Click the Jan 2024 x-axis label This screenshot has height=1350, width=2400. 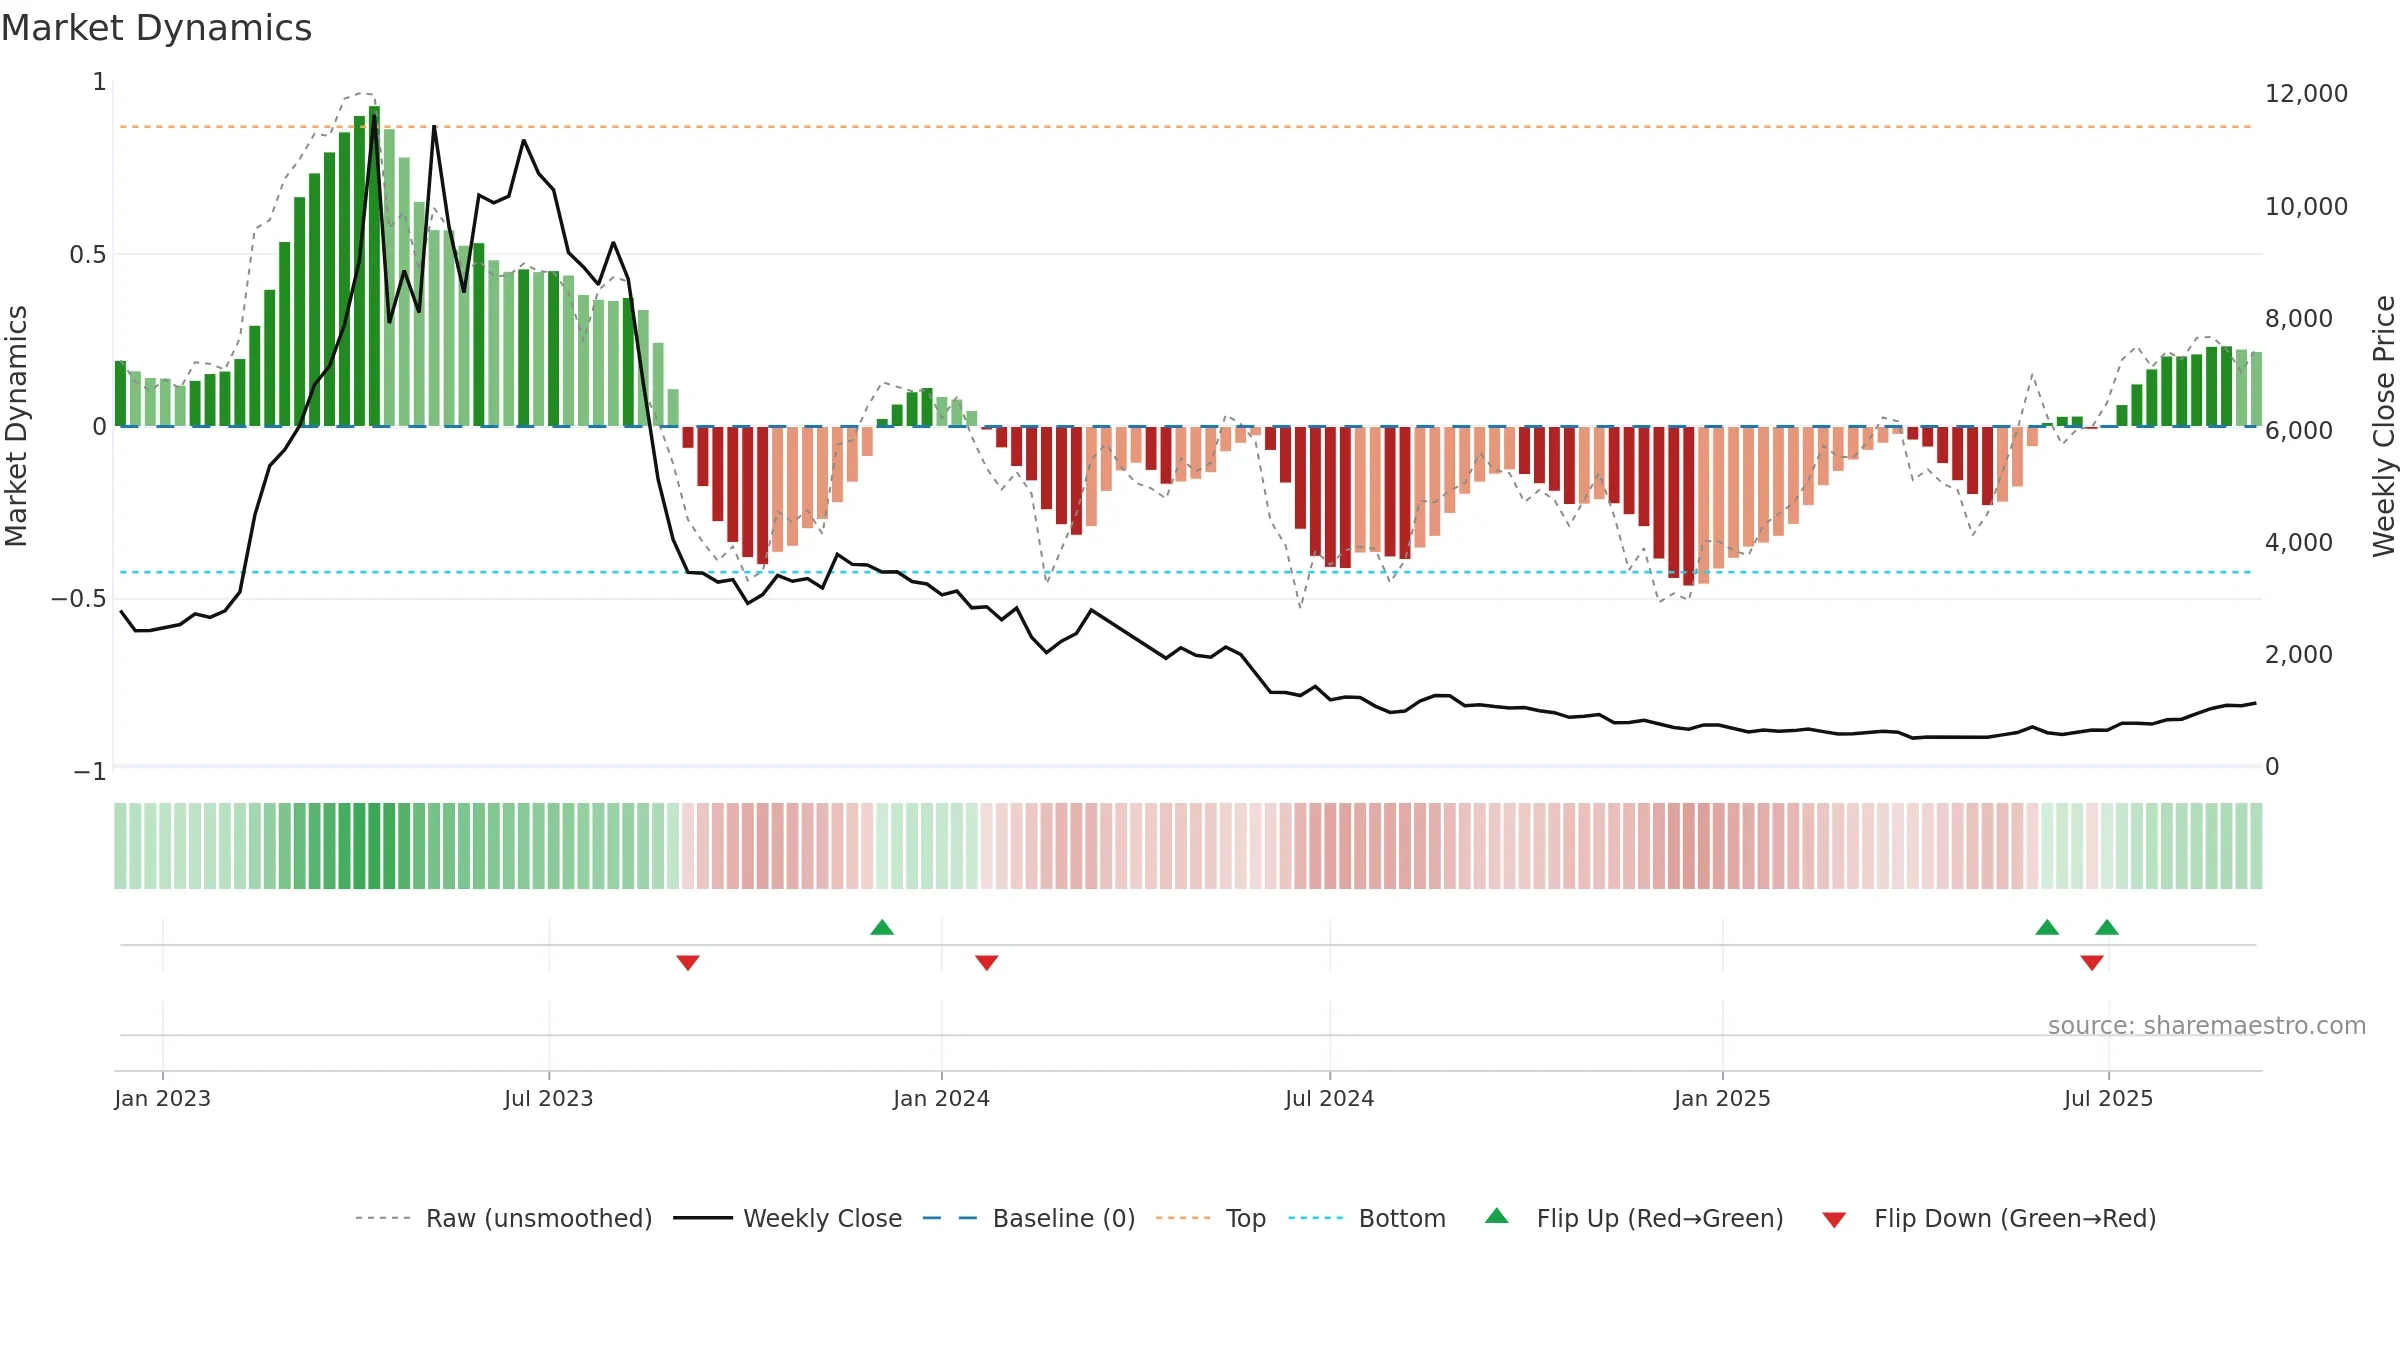pos(941,1098)
